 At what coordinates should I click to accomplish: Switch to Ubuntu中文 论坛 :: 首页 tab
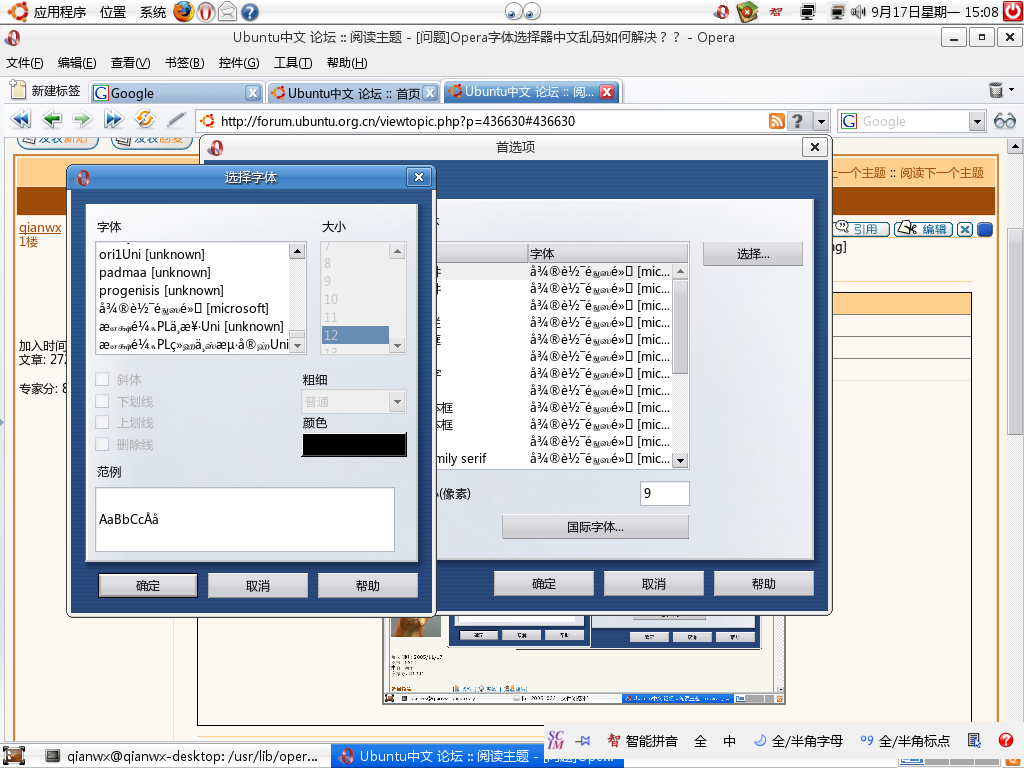pyautogui.click(x=353, y=93)
